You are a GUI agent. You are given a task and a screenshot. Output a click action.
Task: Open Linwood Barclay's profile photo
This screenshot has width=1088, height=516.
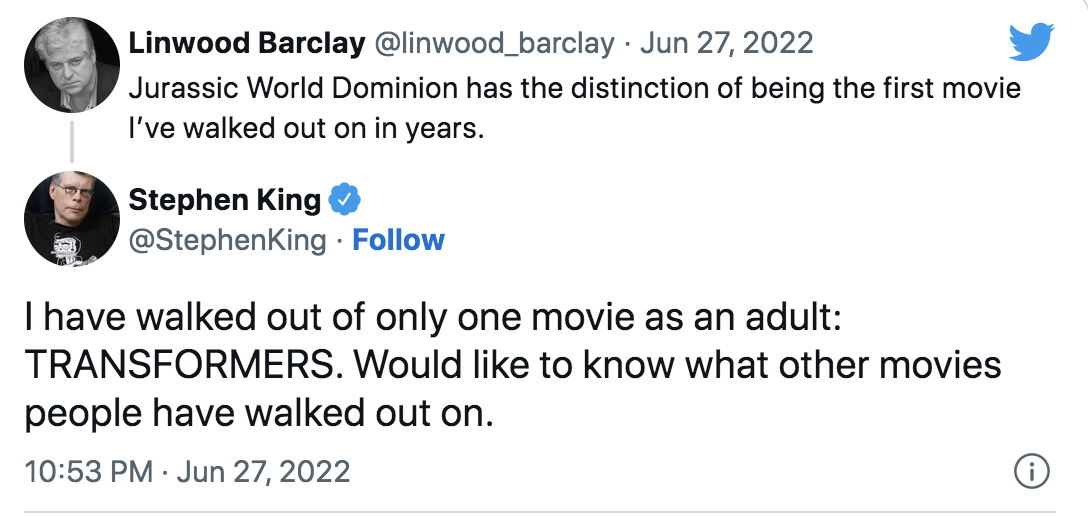[72, 66]
